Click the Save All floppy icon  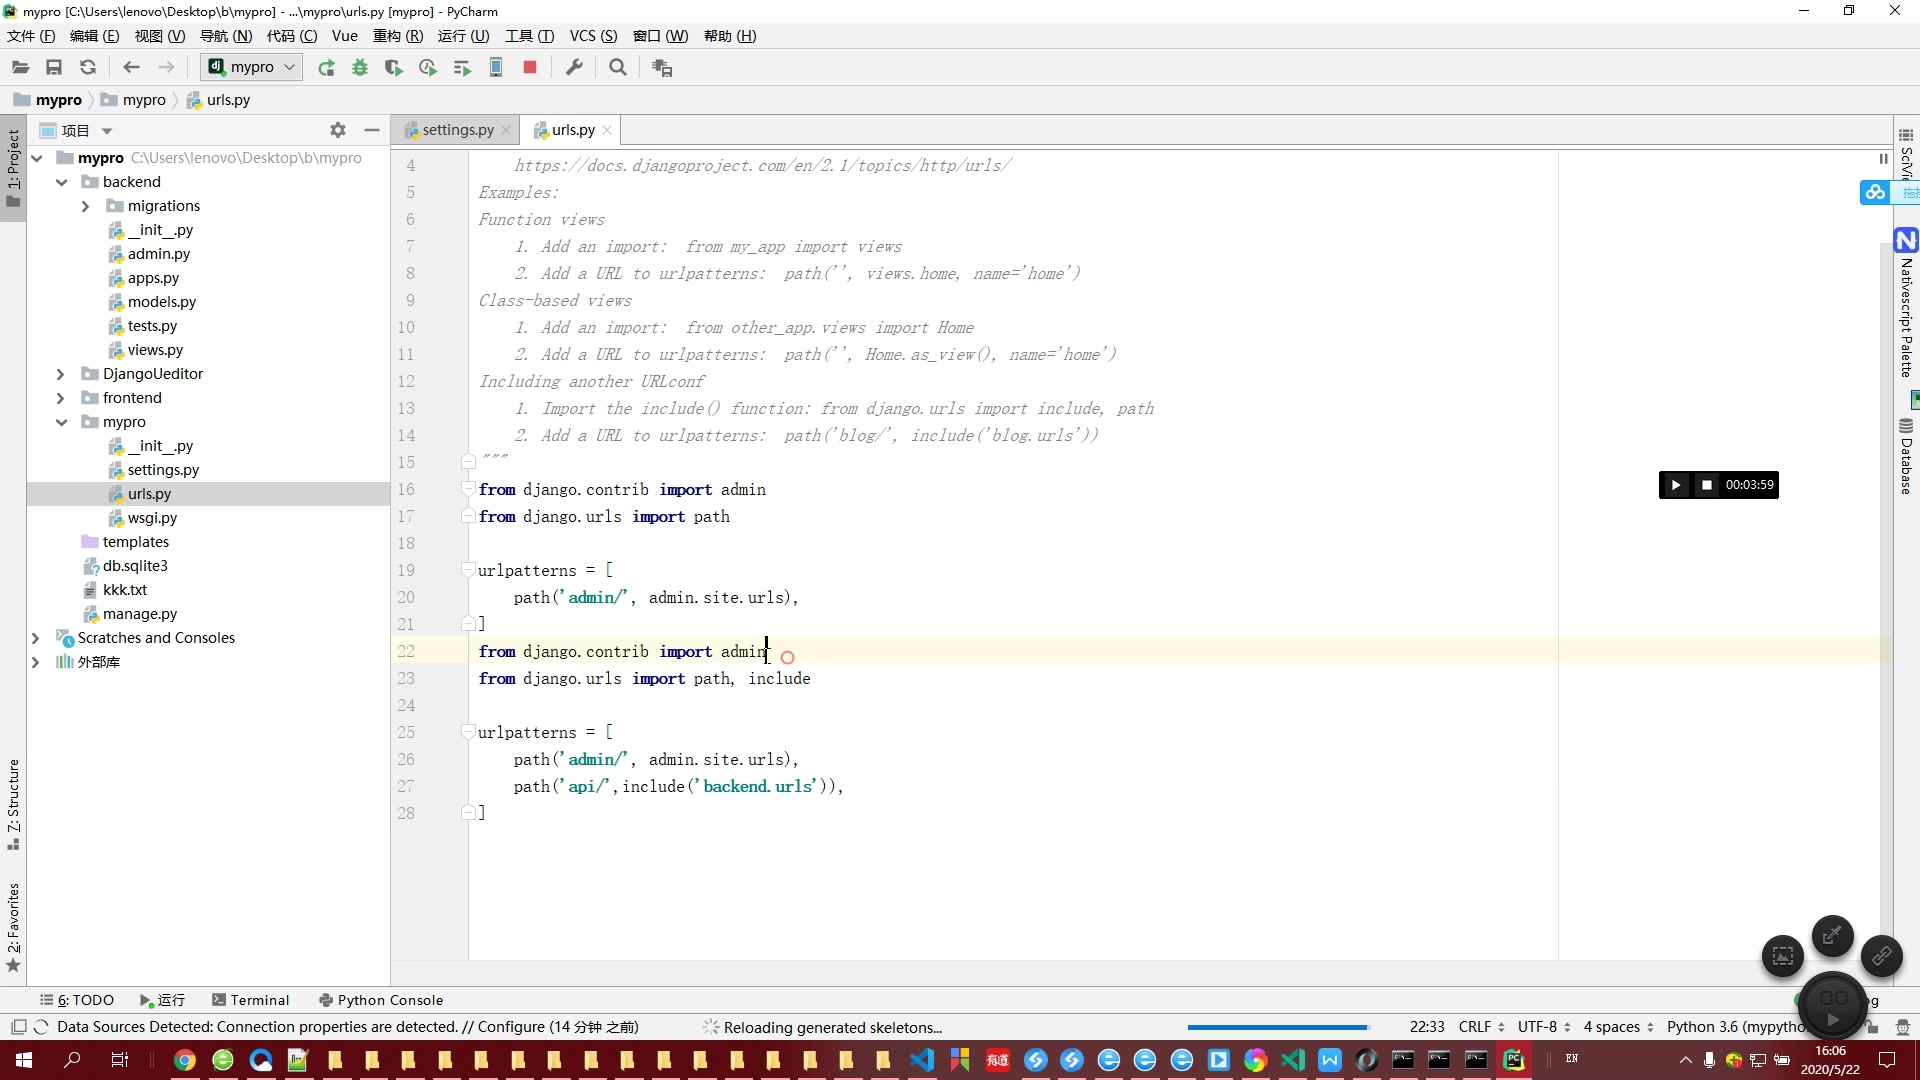click(54, 68)
